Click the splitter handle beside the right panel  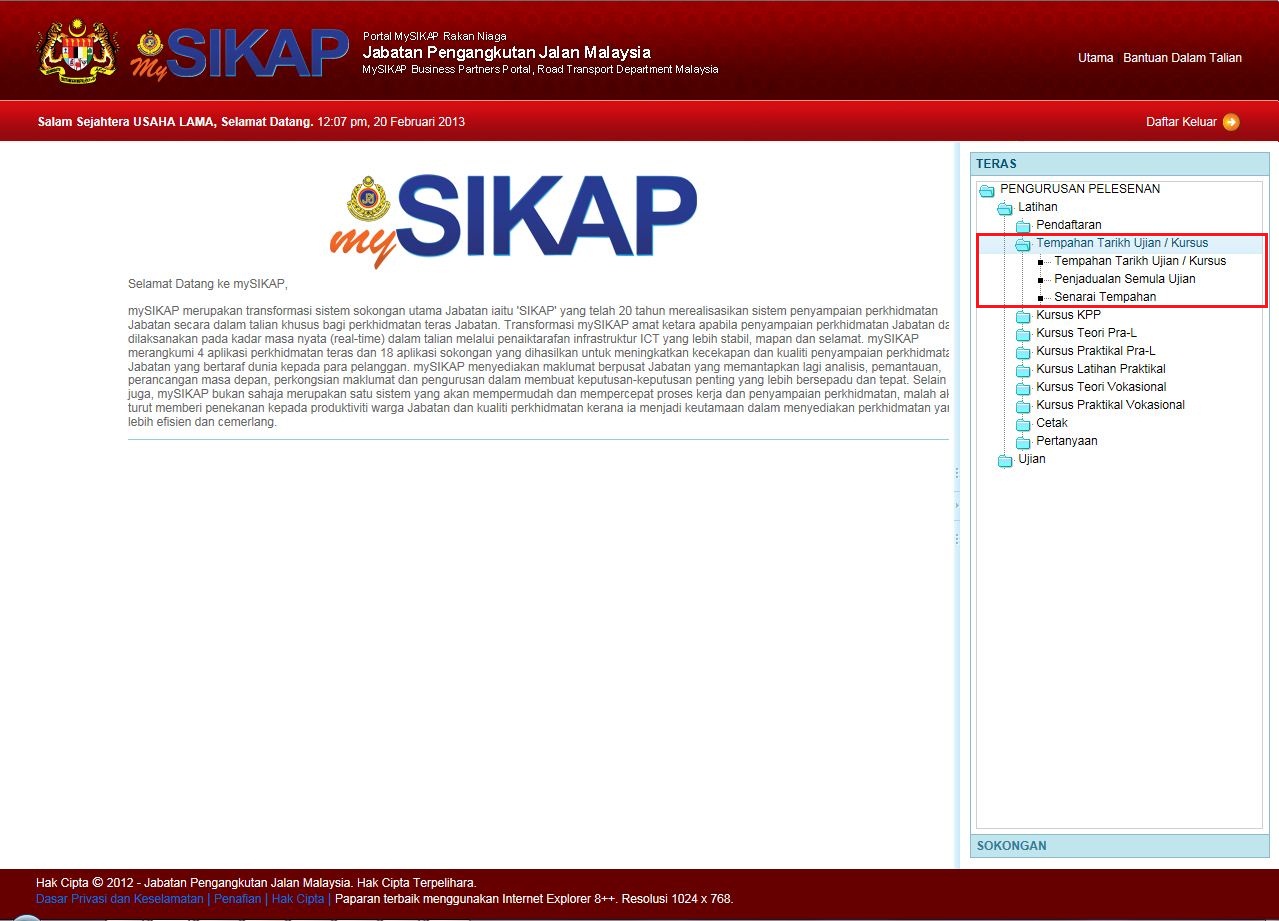[x=957, y=505]
